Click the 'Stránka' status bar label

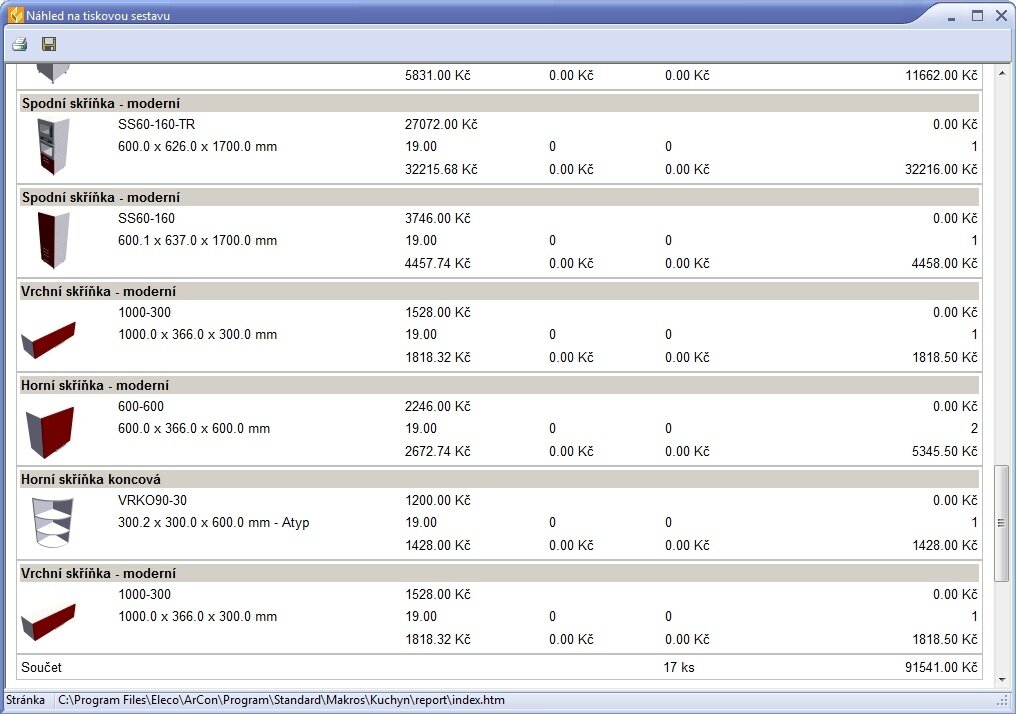click(x=25, y=701)
